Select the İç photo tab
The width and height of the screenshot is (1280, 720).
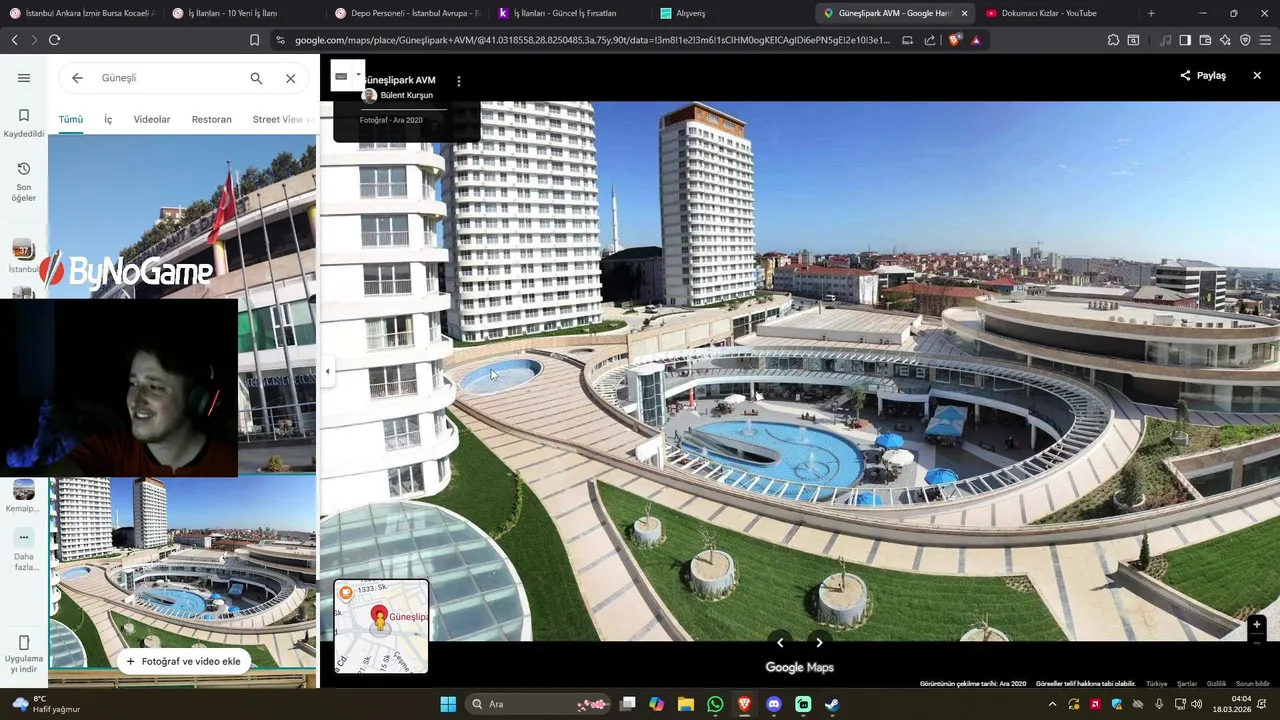click(x=108, y=119)
